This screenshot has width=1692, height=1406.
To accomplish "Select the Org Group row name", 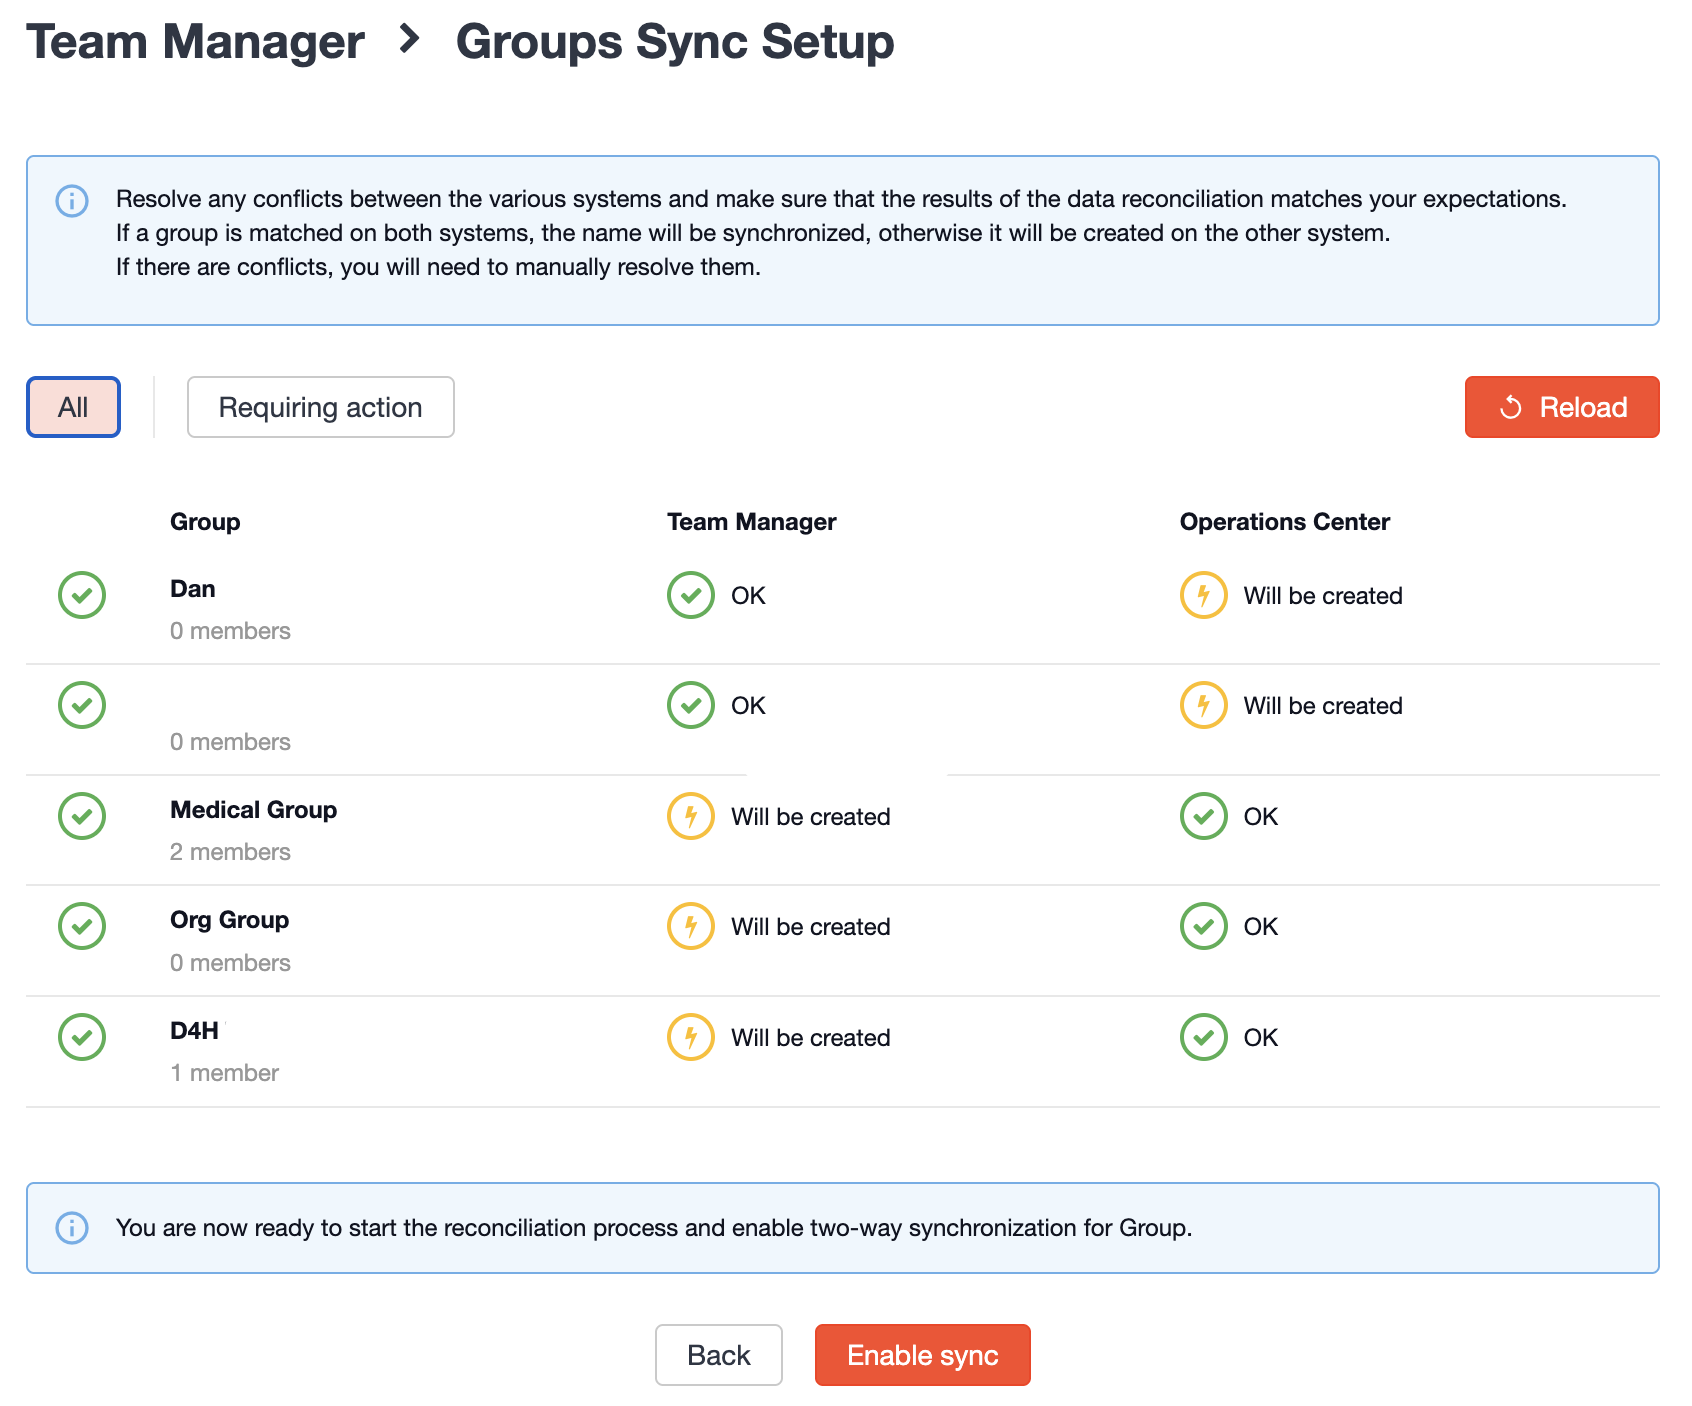I will point(229,920).
